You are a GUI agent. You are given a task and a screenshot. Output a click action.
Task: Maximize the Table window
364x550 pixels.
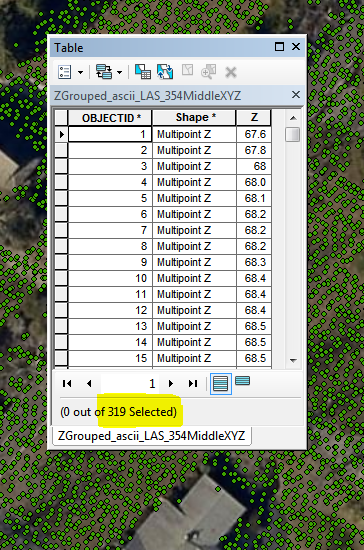[279, 47]
